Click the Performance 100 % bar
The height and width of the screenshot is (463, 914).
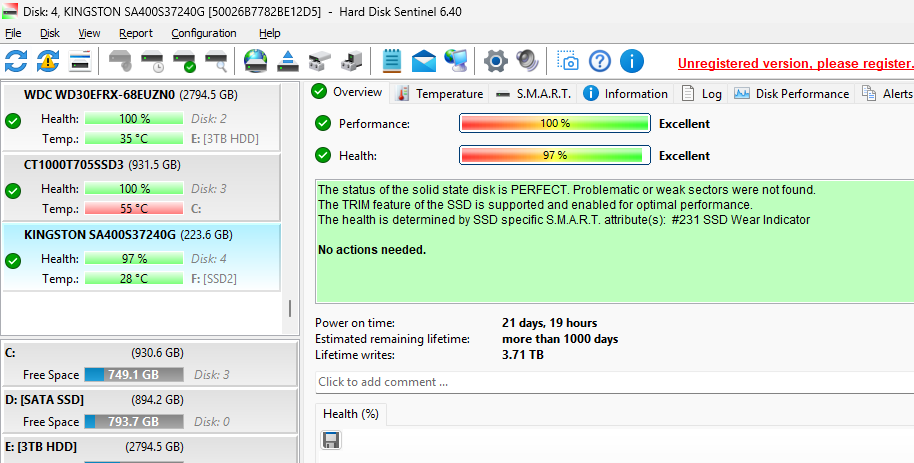554,123
